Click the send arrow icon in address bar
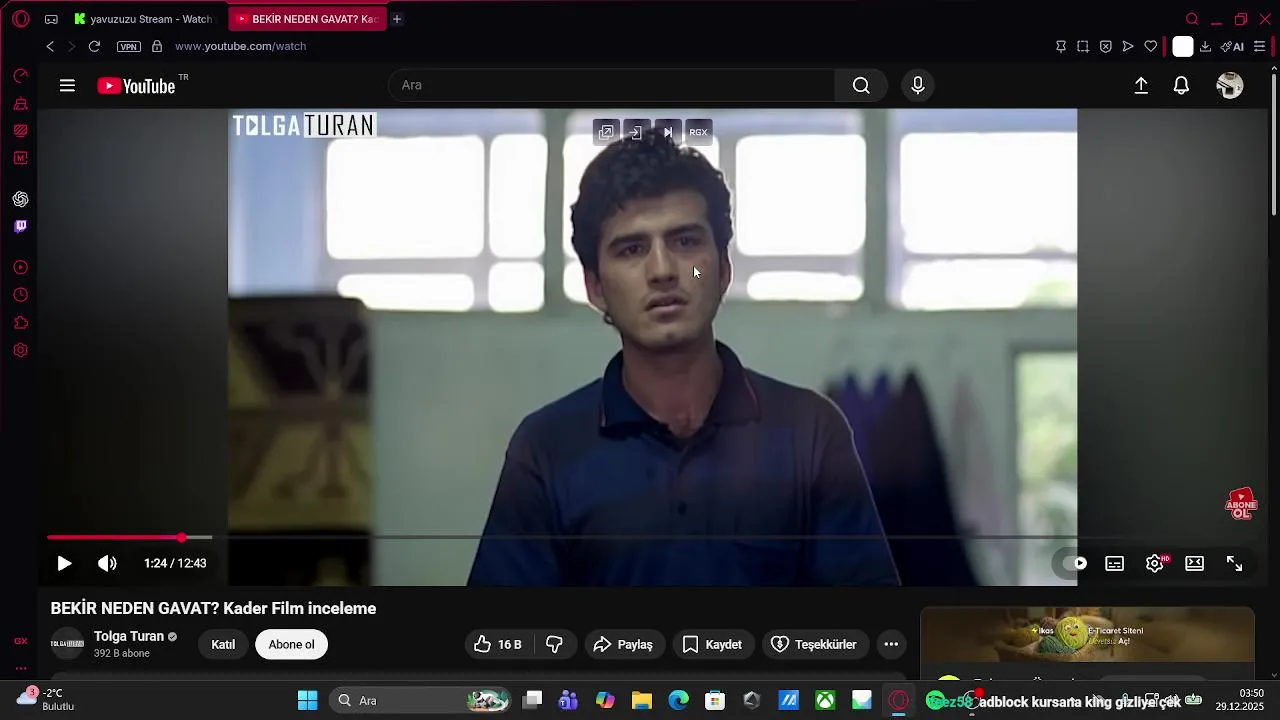Screen dimensions: 1280x720 [1128, 46]
